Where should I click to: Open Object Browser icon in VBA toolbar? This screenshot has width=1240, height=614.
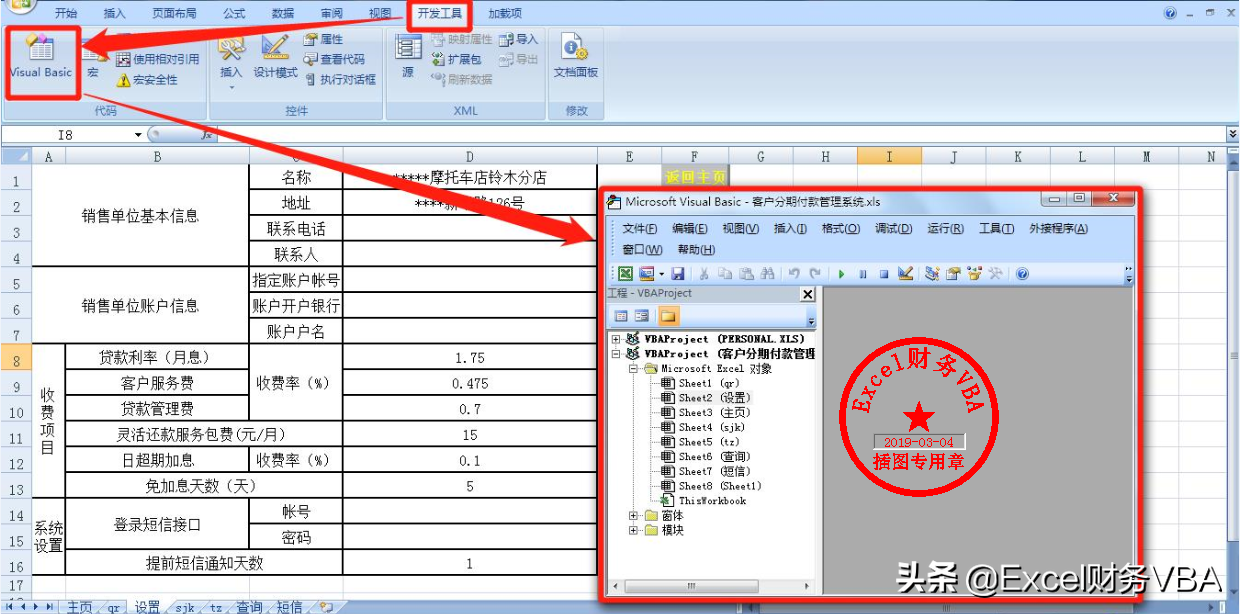pyautogui.click(x=974, y=273)
